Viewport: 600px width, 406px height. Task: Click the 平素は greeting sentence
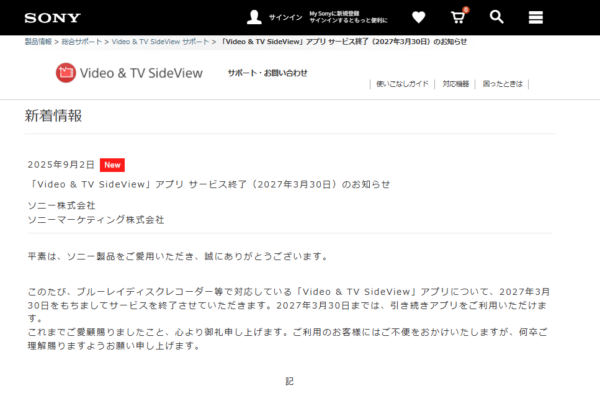click(178, 256)
